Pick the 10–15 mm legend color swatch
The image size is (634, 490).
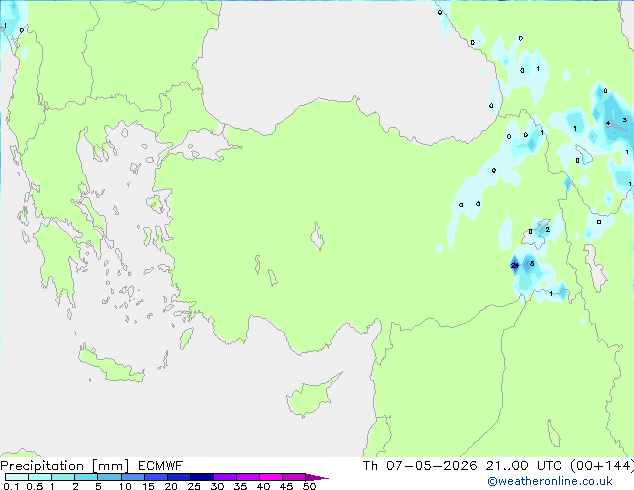(132, 477)
